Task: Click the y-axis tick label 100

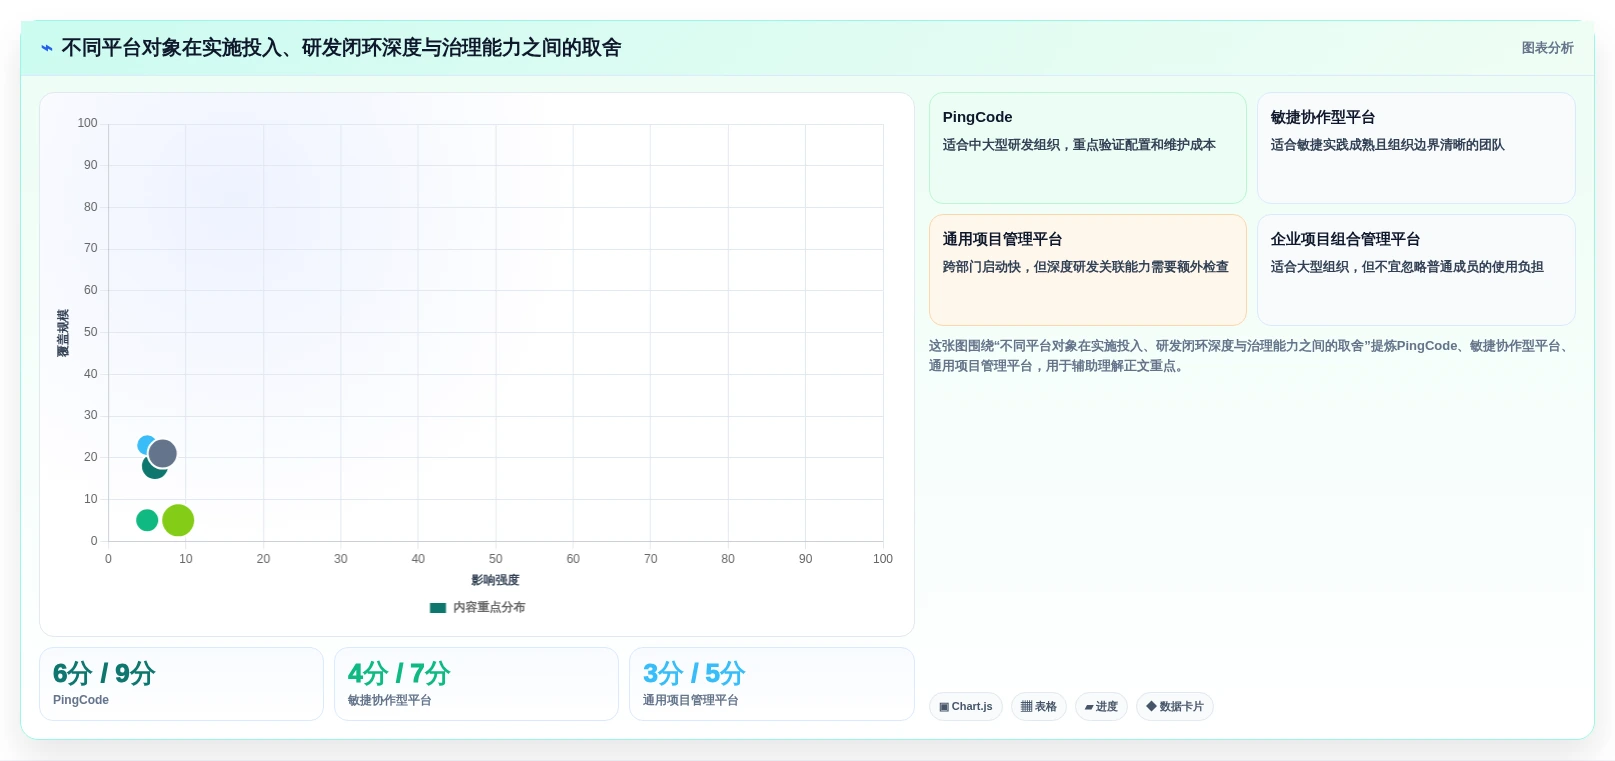Action: click(x=87, y=123)
